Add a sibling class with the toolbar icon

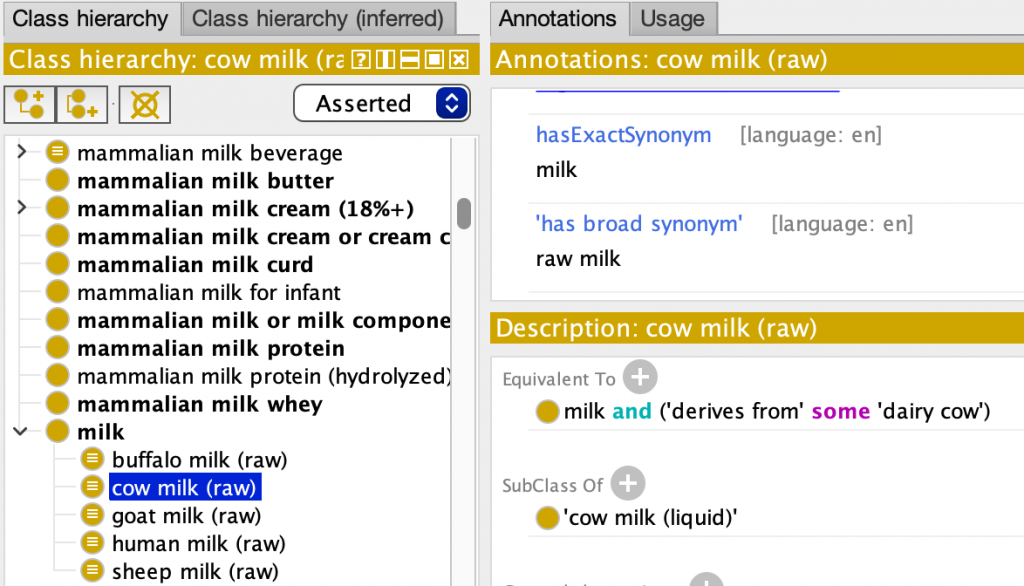point(82,105)
